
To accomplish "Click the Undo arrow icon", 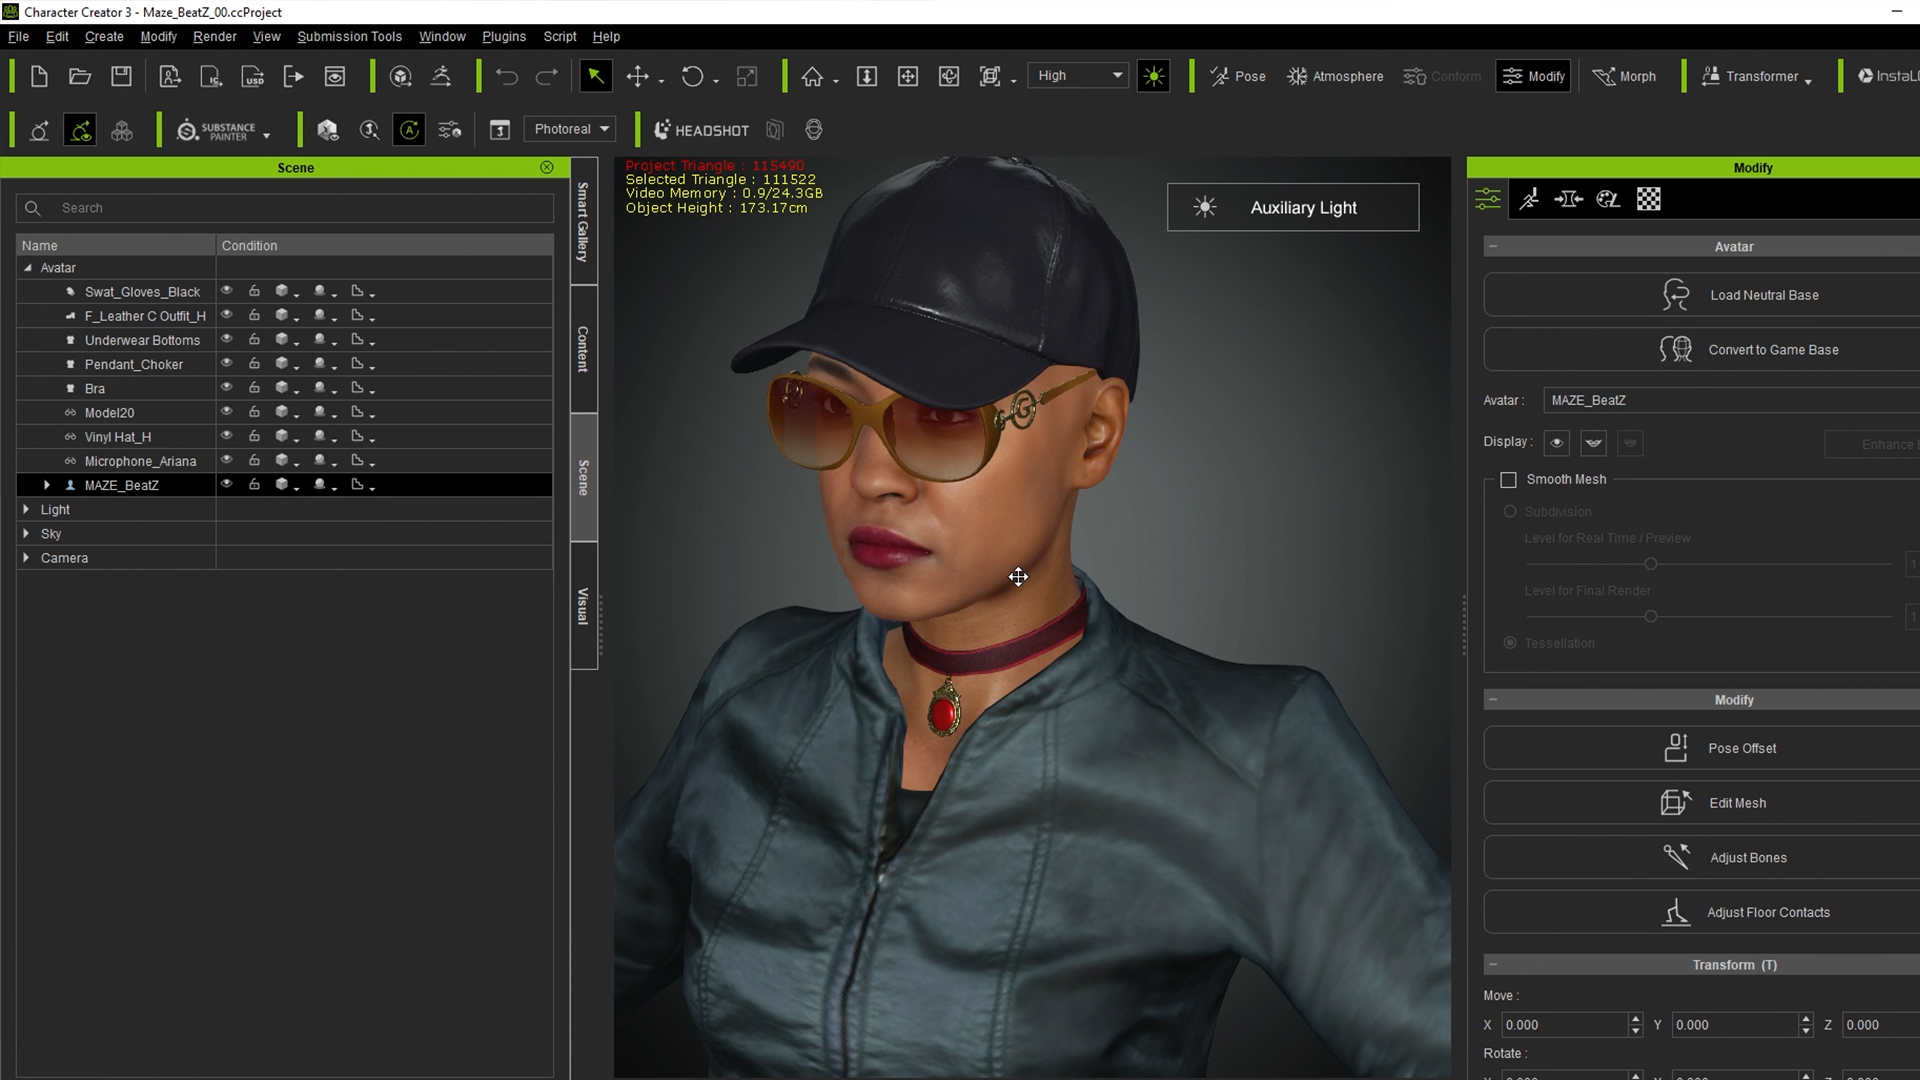I will point(506,76).
